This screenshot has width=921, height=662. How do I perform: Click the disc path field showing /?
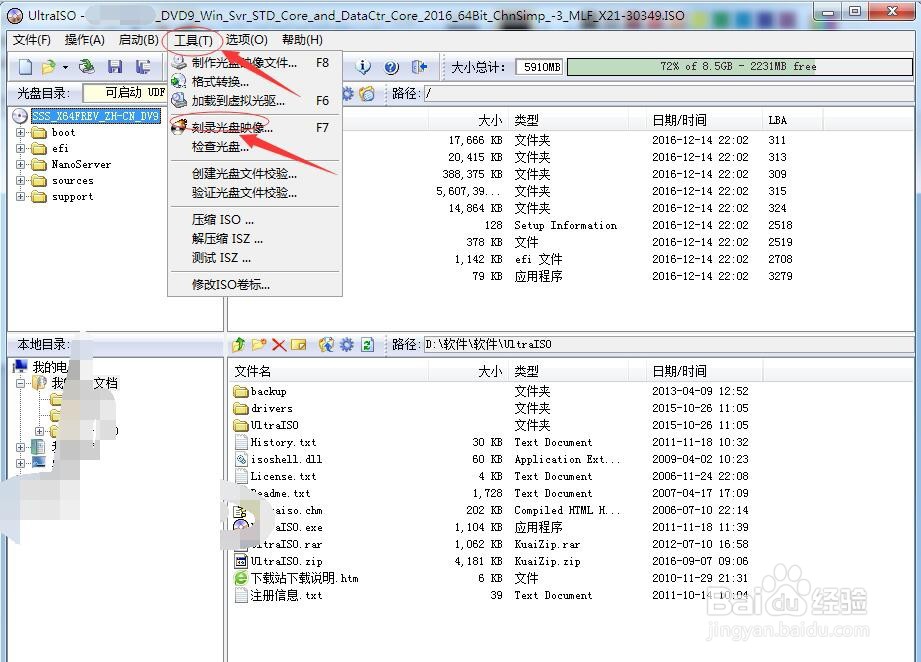[669, 93]
